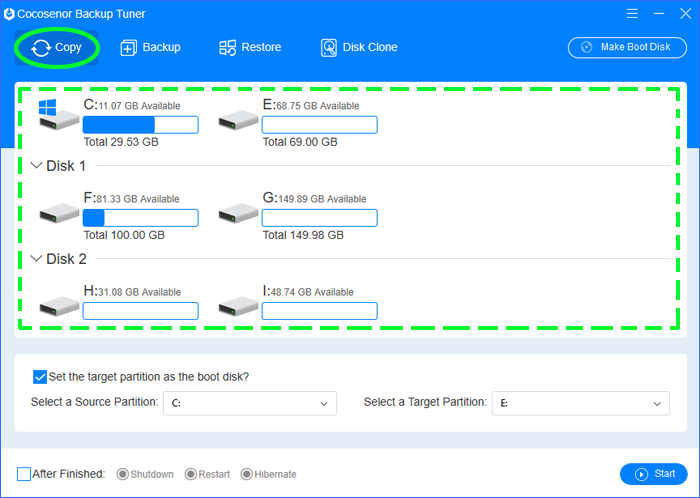Click the 'Total 149.98 GB' text
The width and height of the screenshot is (700, 498).
coord(303,235)
